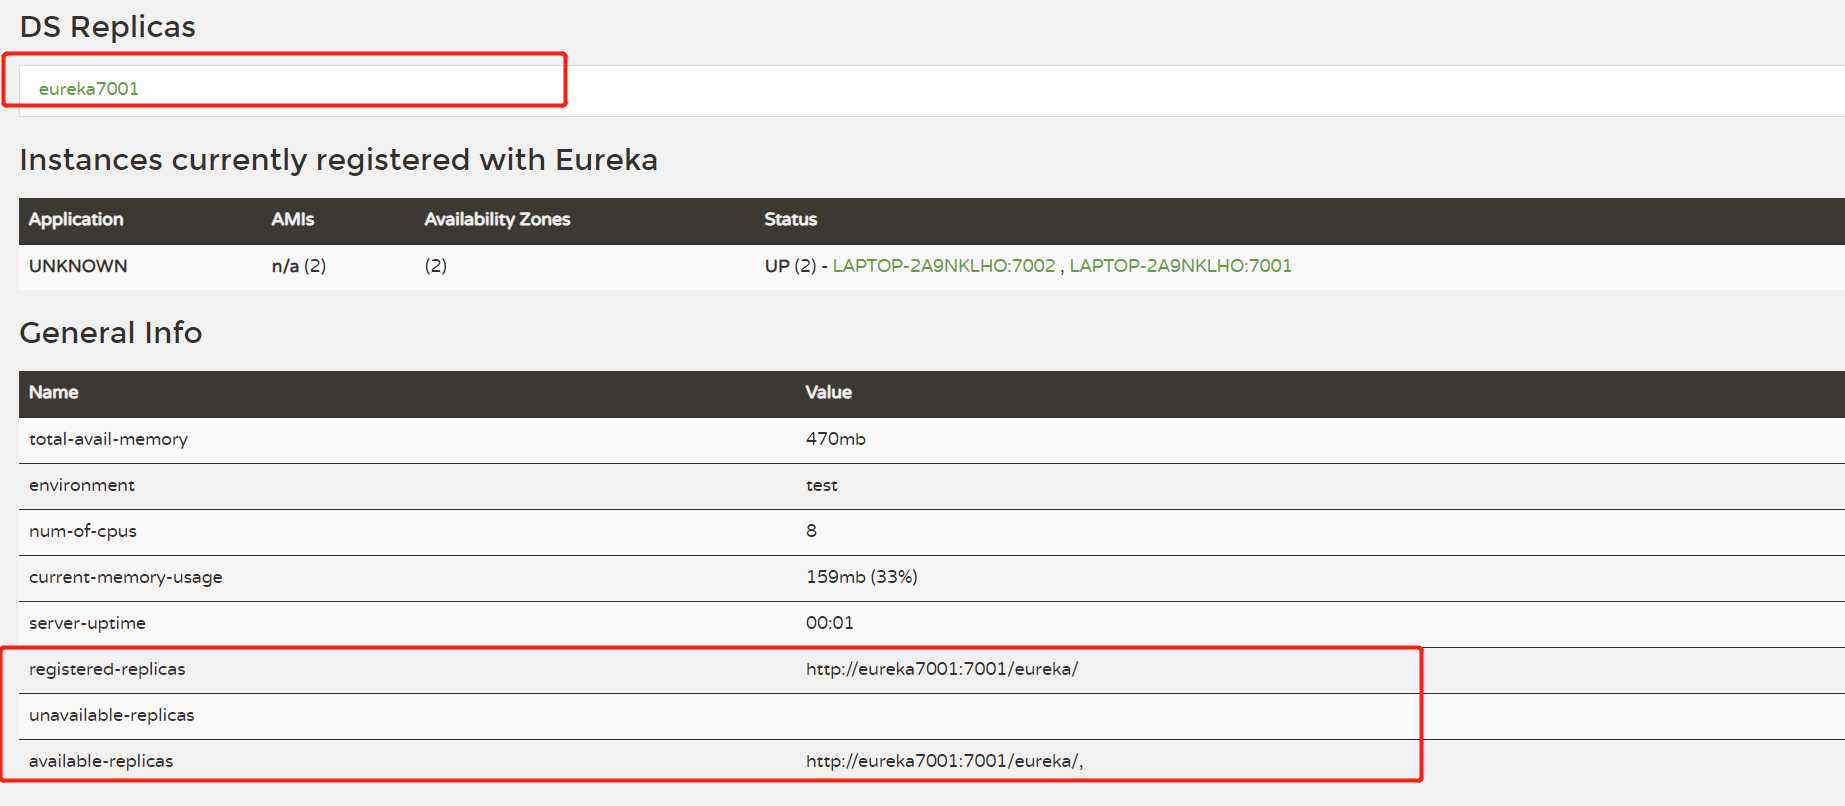
Task: Click the General Info heading
Action: click(111, 333)
